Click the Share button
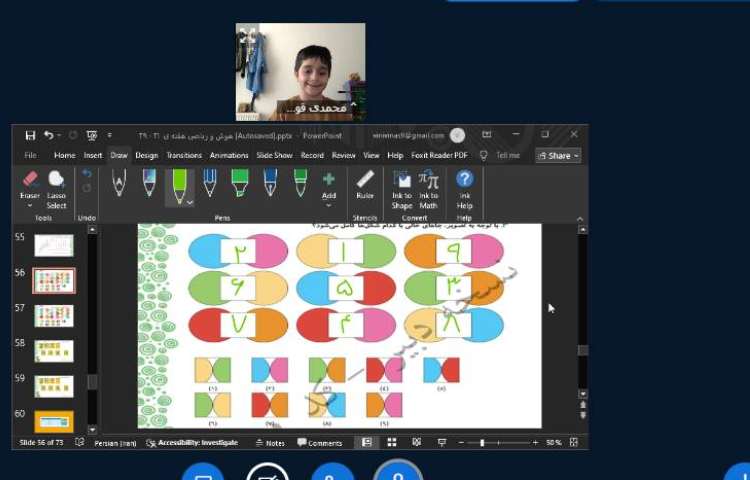750x480 pixels. (558, 156)
